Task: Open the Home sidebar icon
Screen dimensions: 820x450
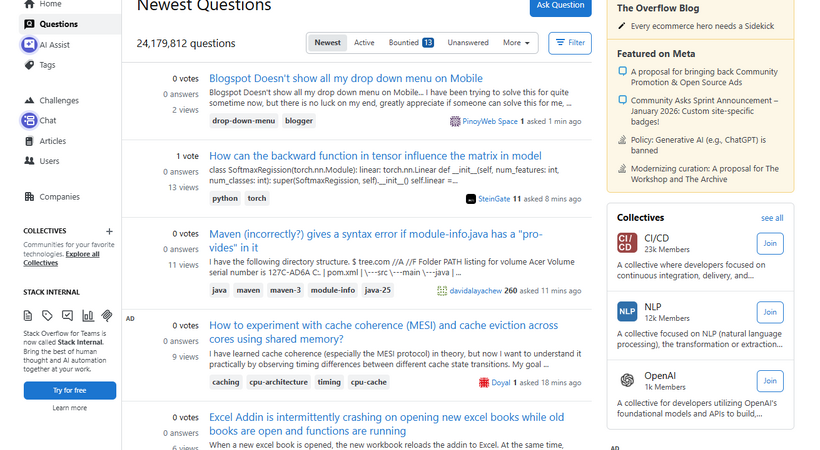Action: click(29, 4)
